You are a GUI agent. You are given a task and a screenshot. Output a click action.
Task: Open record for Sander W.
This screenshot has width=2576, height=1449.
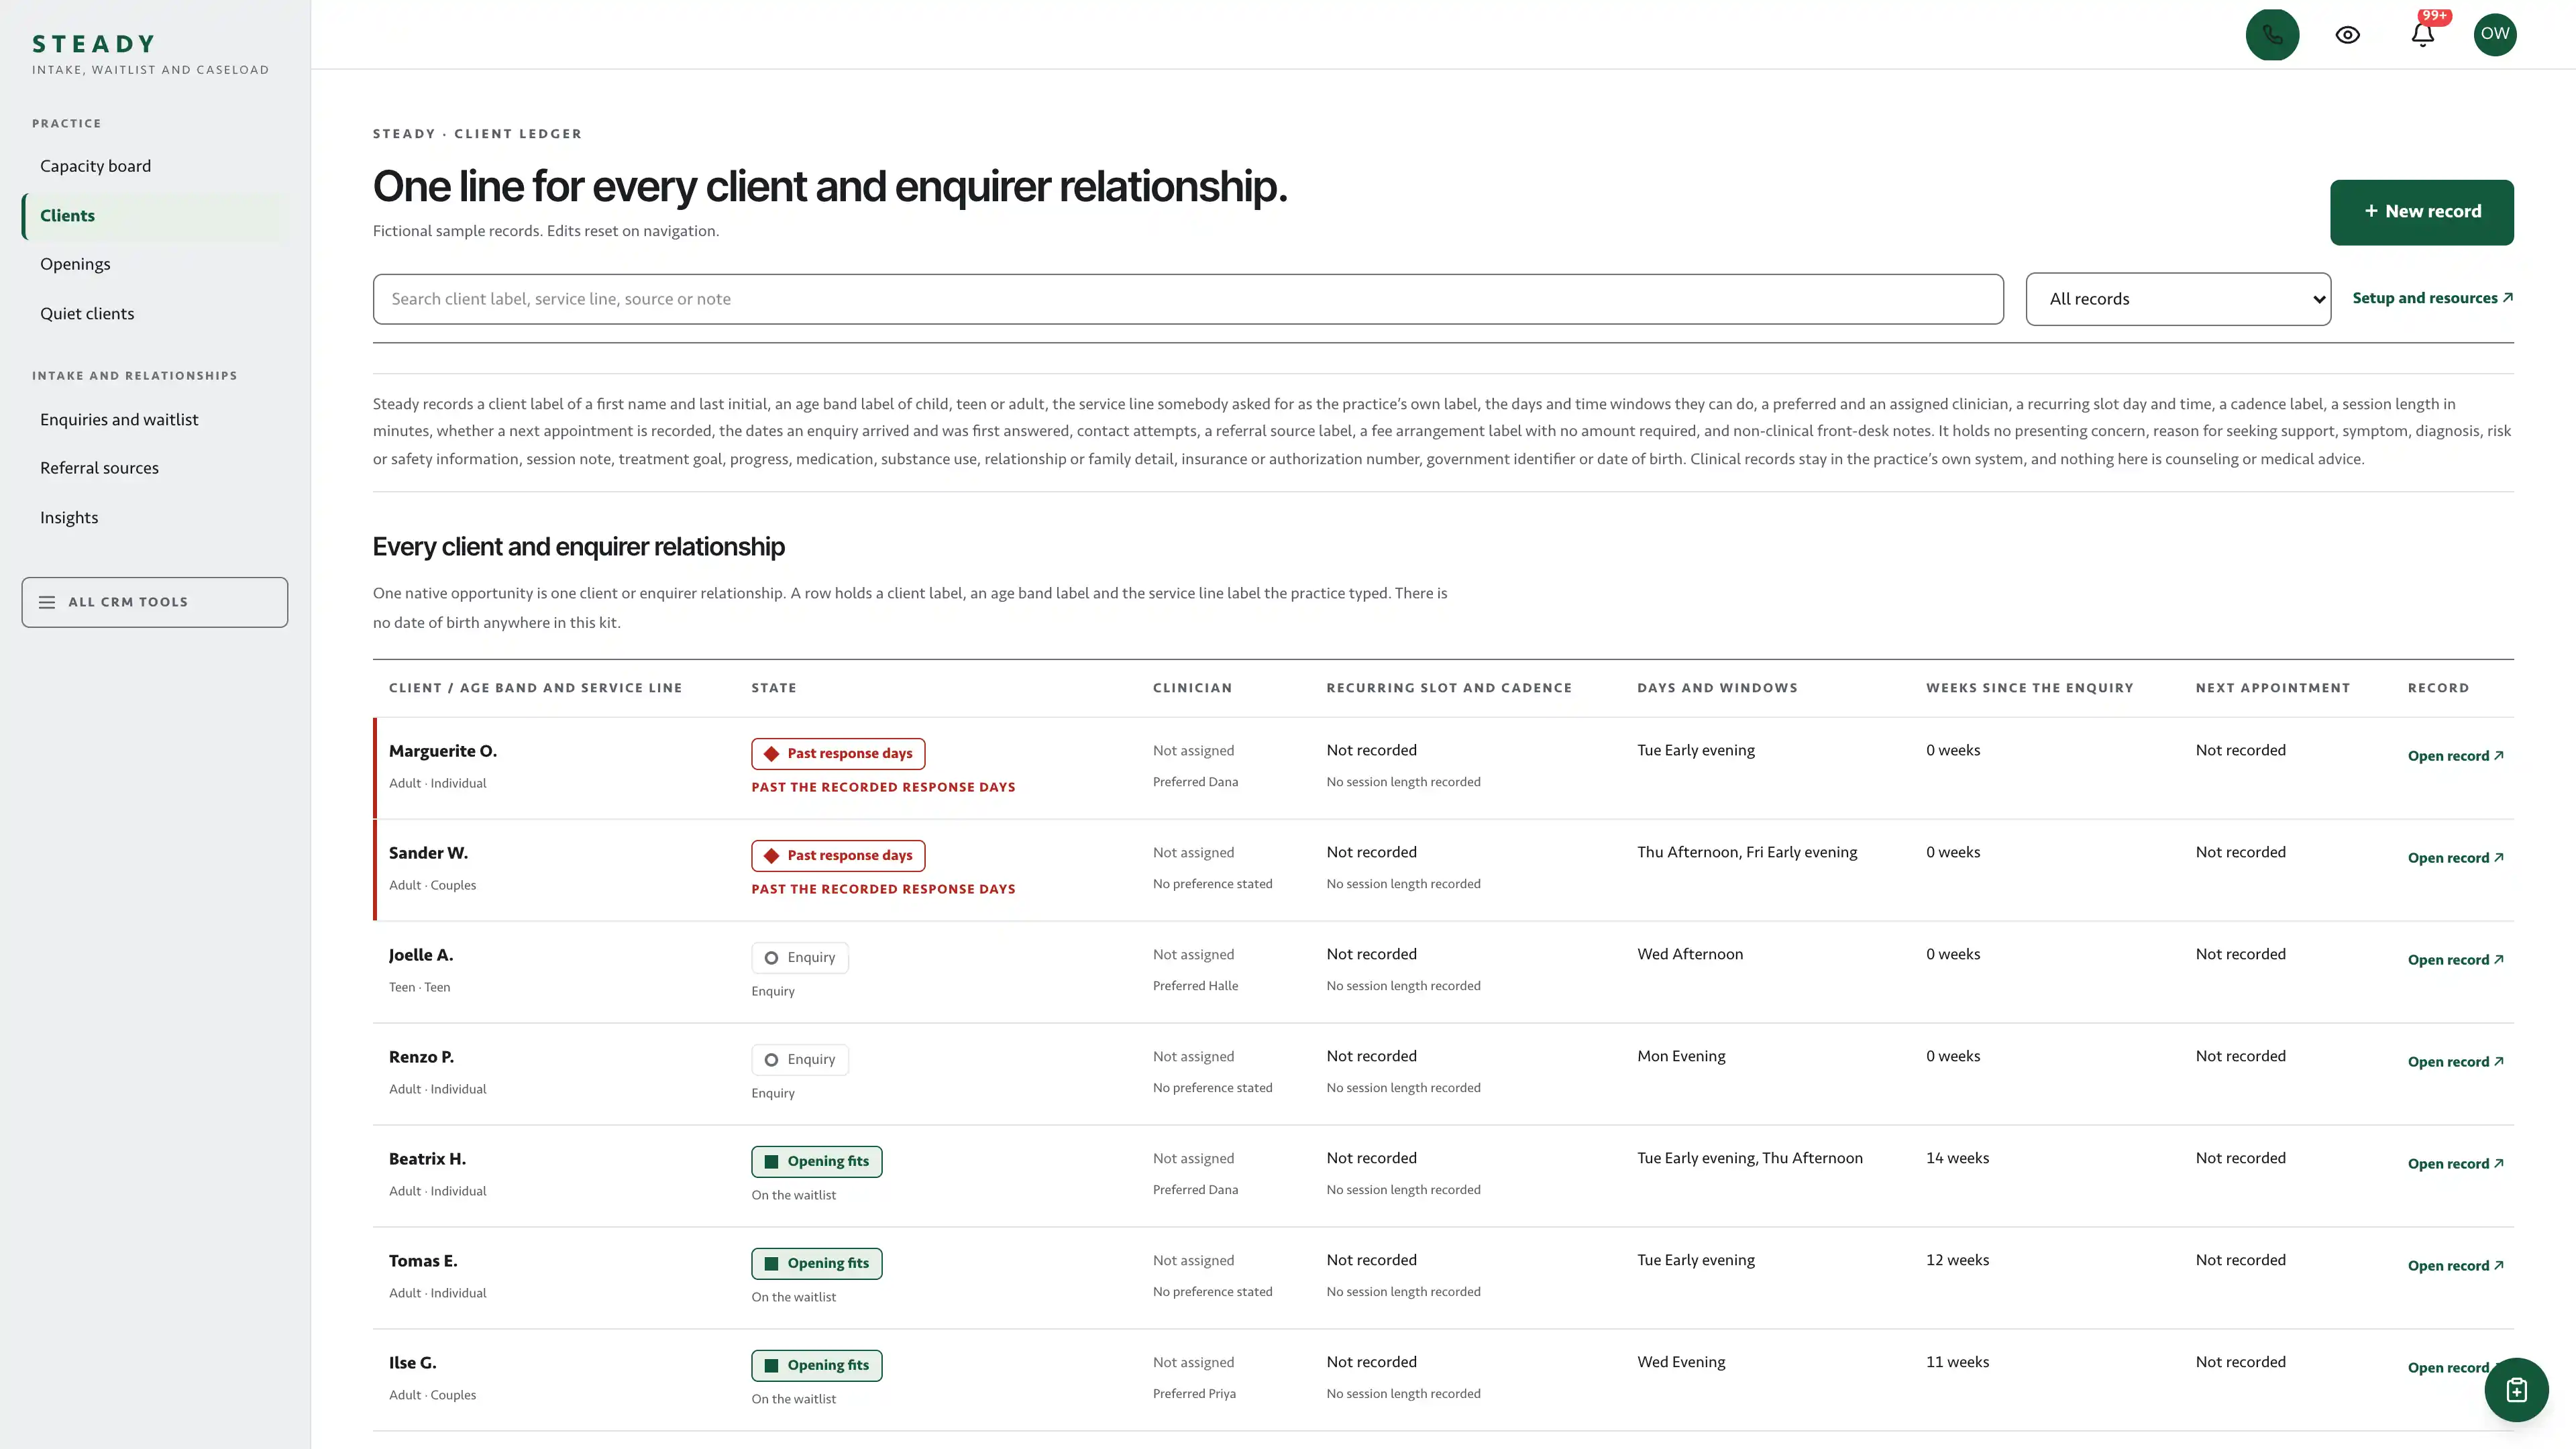pyautogui.click(x=2455, y=858)
